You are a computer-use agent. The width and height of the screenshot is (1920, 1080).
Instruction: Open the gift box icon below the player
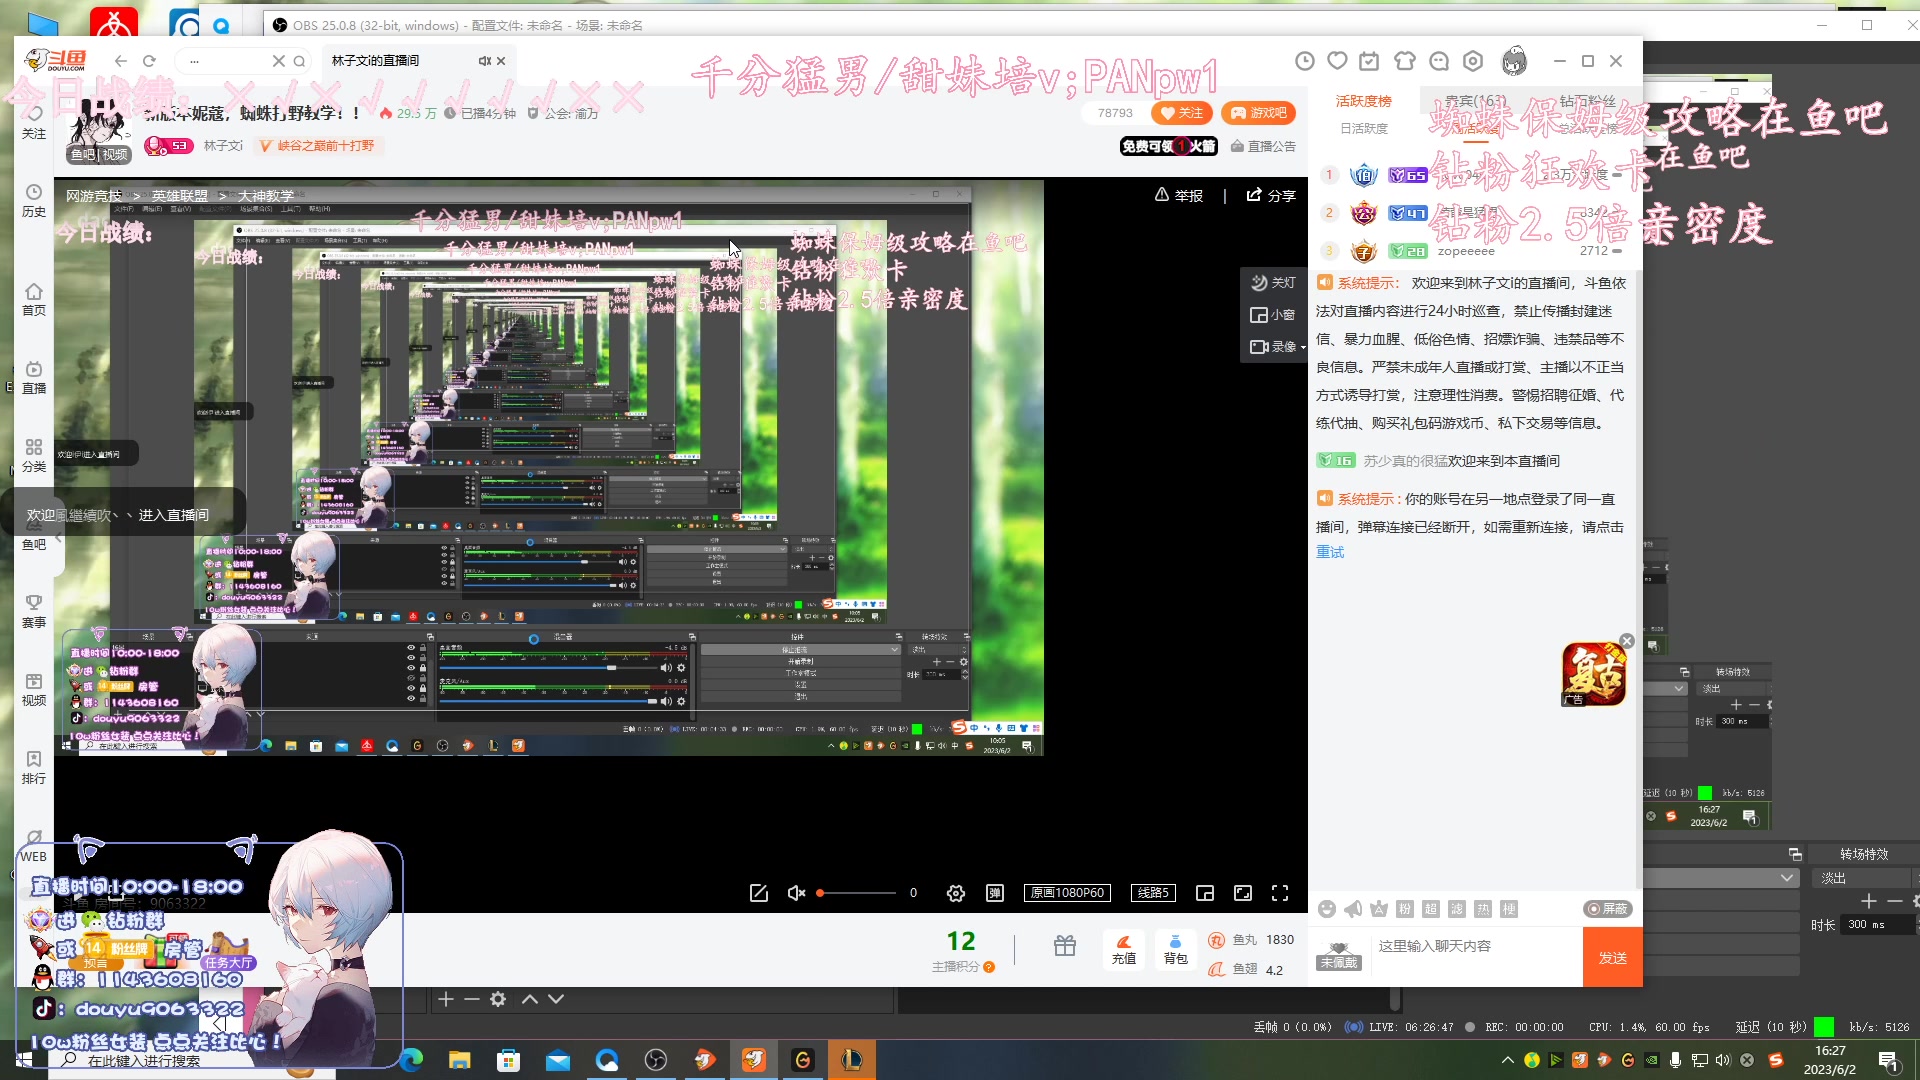[x=1064, y=946]
